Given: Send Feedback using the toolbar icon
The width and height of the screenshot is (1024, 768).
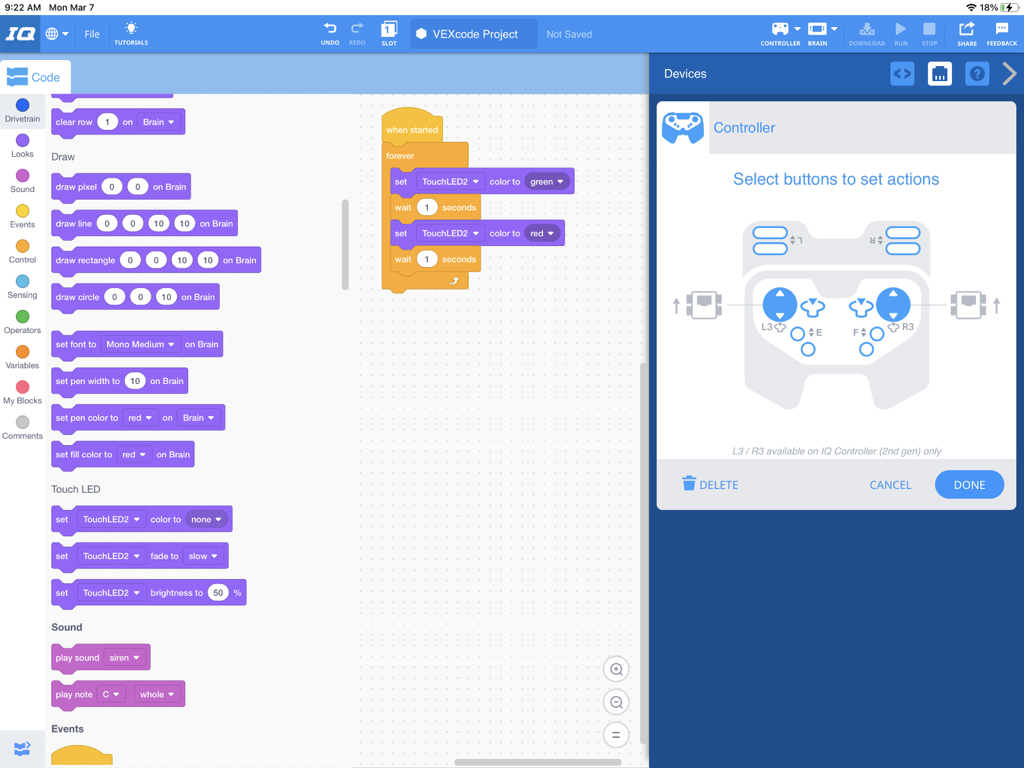Looking at the screenshot, I should point(1002,33).
